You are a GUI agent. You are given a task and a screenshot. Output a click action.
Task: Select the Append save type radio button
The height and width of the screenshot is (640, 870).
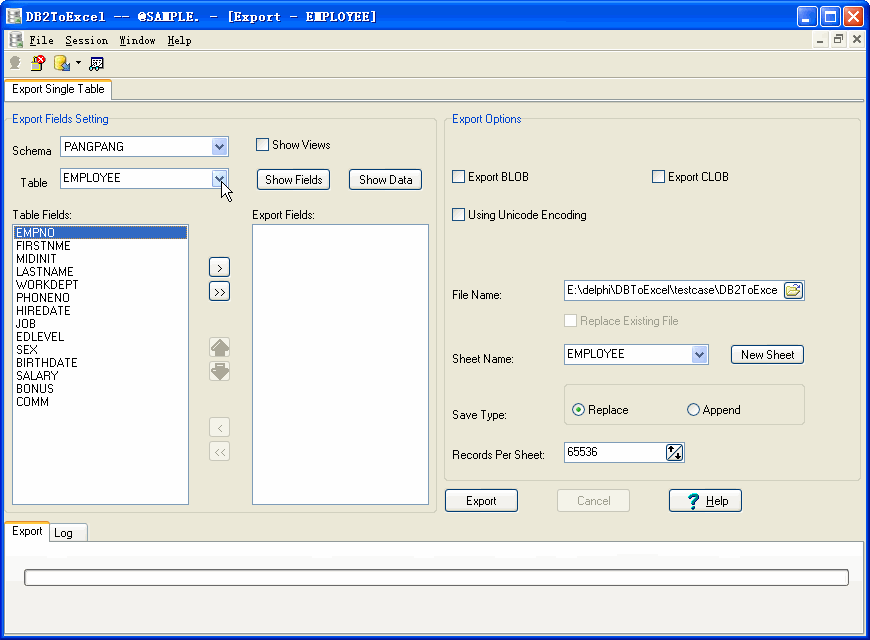tap(693, 410)
